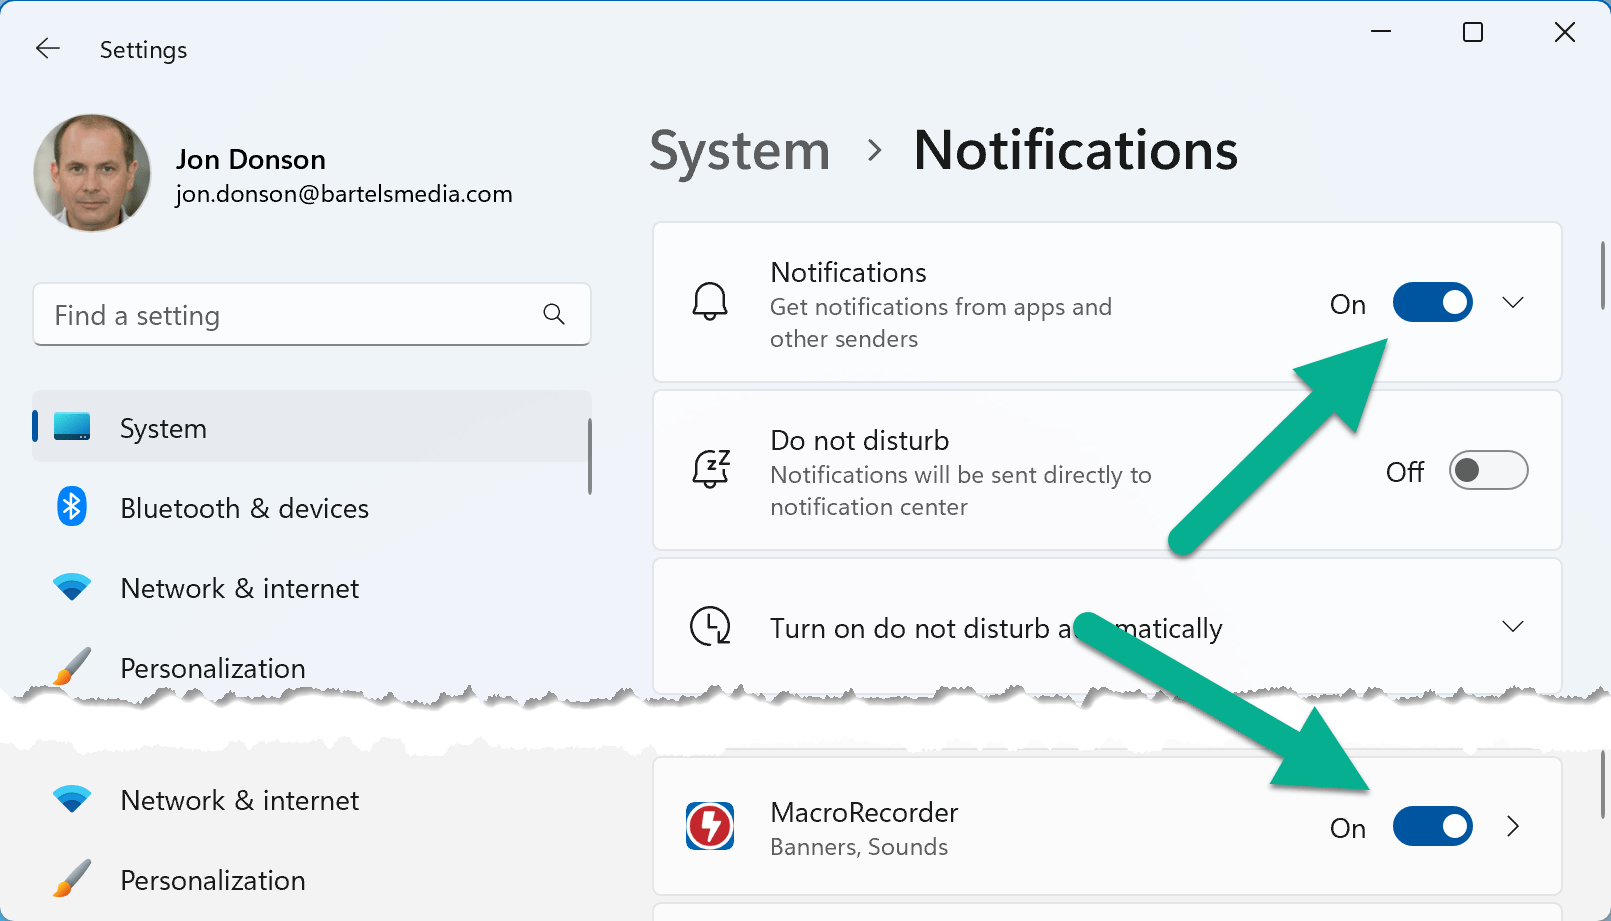Click the MacroRecorder app icon
The width and height of the screenshot is (1611, 921).
pyautogui.click(x=710, y=827)
